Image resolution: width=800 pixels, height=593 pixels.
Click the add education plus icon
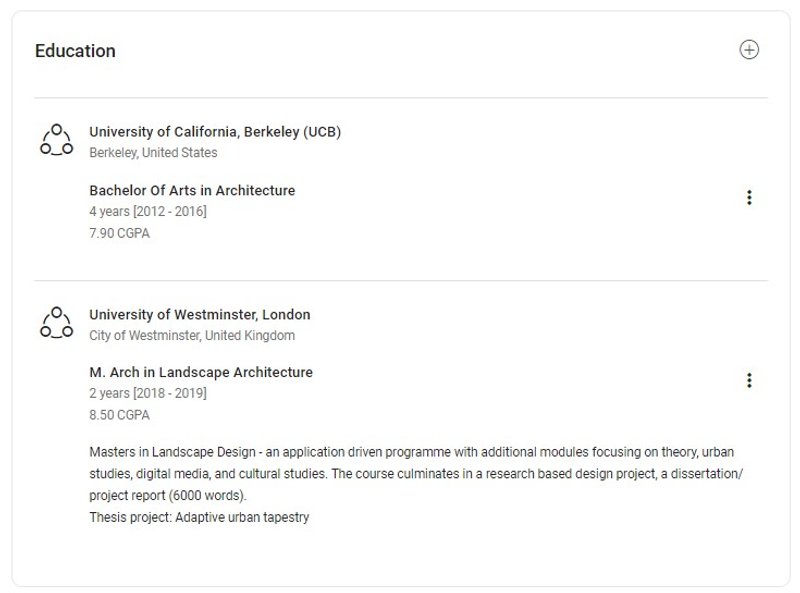(x=749, y=50)
